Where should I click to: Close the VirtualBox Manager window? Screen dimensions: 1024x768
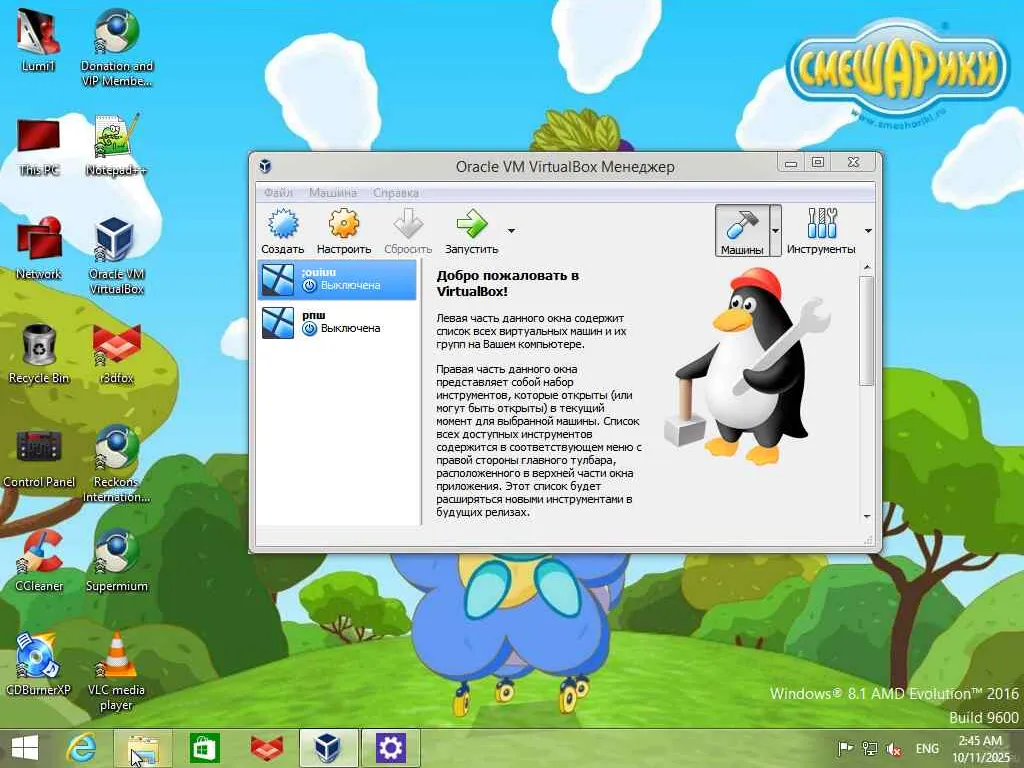pyautogui.click(x=854, y=162)
